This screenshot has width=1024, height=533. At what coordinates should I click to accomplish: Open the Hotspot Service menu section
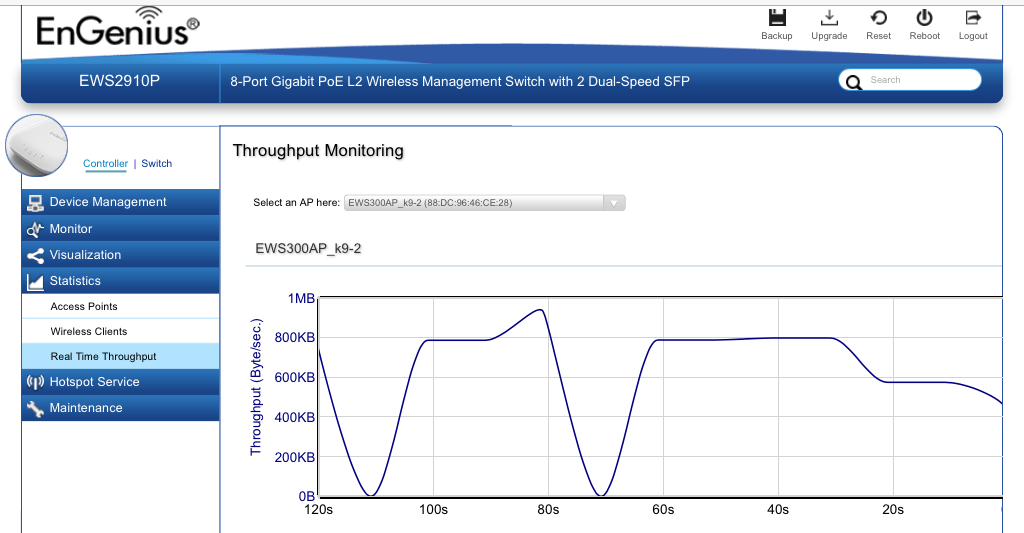pos(121,381)
